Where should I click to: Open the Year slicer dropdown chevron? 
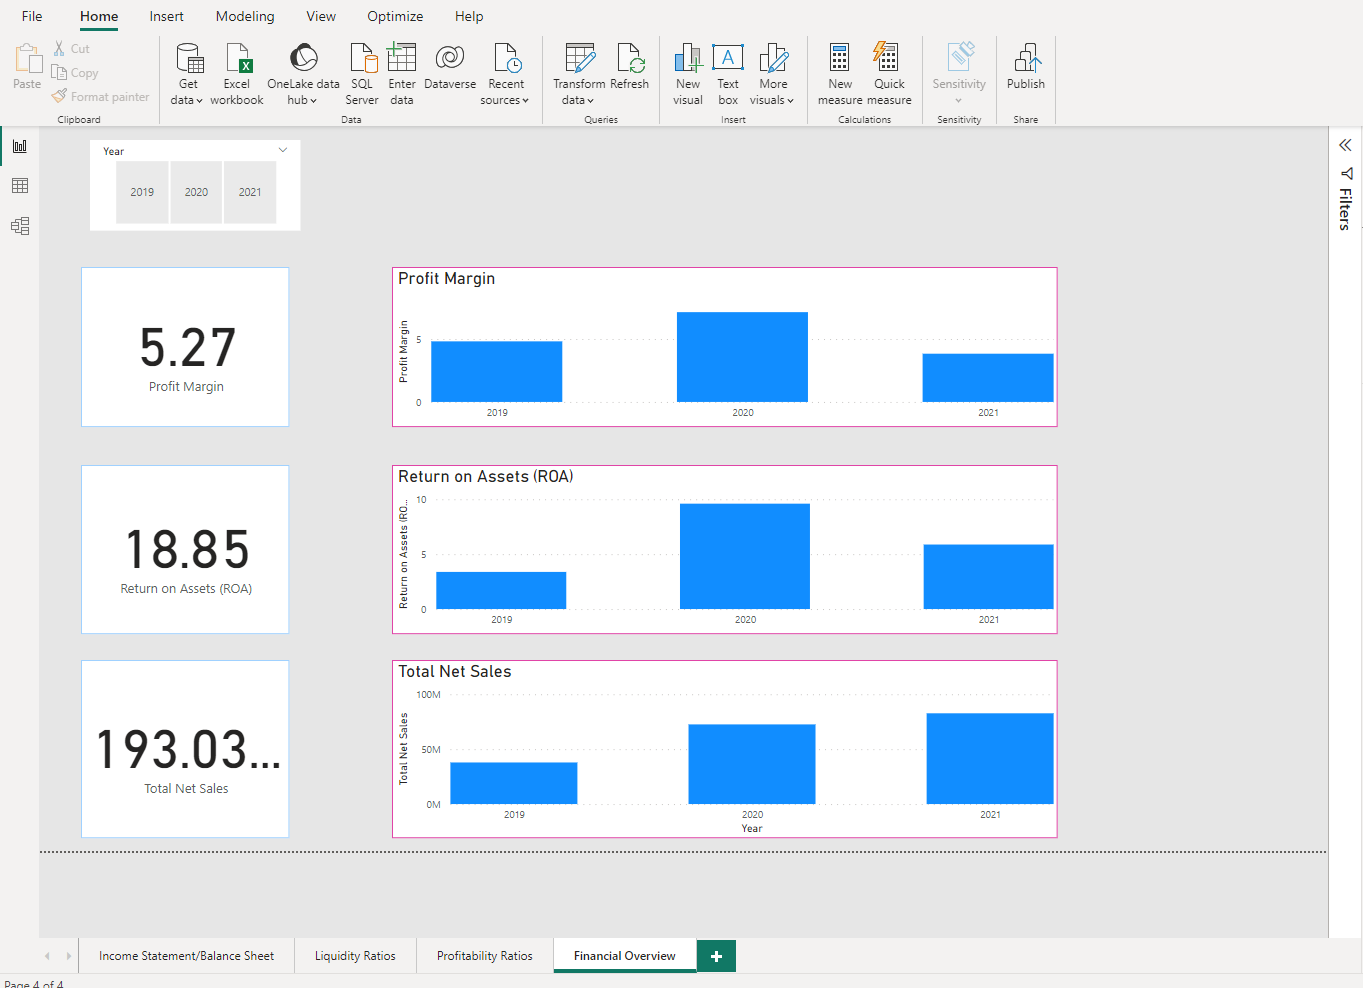283,150
